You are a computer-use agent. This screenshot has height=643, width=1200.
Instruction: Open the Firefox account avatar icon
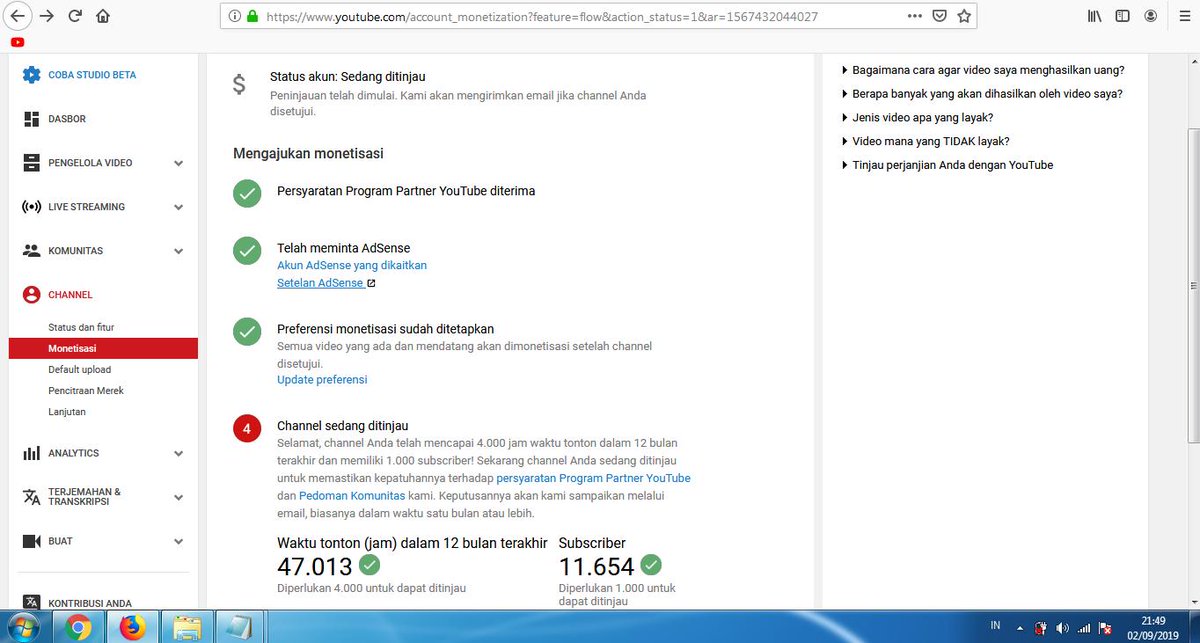coord(1152,17)
